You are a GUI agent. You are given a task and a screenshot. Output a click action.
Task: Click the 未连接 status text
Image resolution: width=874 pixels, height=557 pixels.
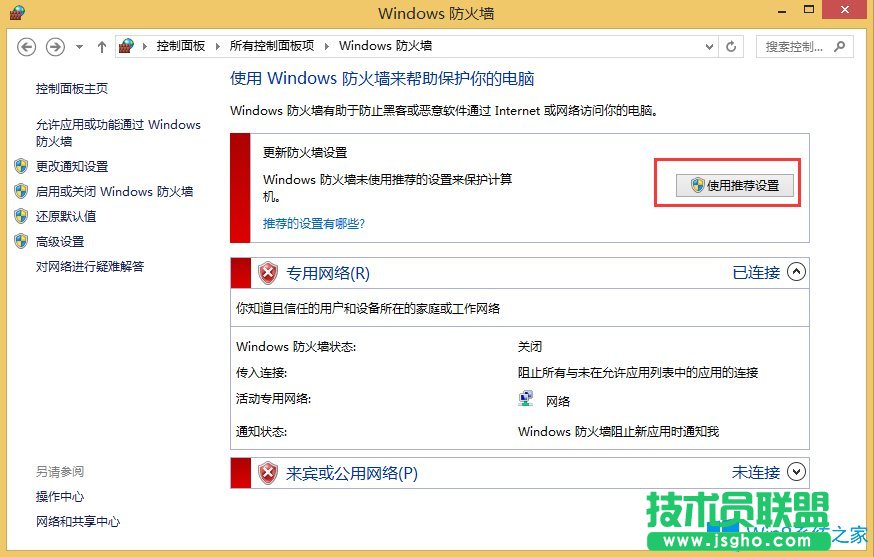756,473
